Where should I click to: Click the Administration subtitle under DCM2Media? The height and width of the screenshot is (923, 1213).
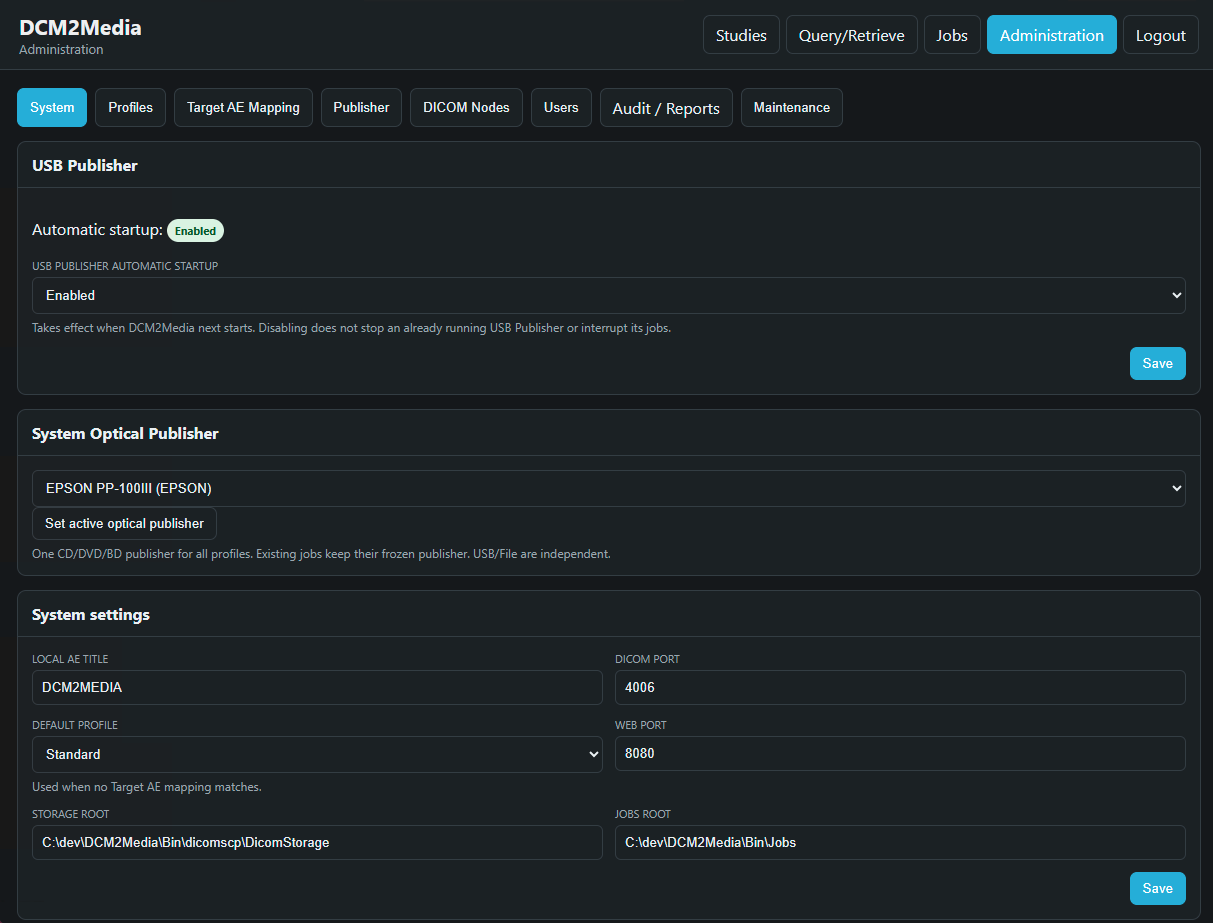[61, 49]
